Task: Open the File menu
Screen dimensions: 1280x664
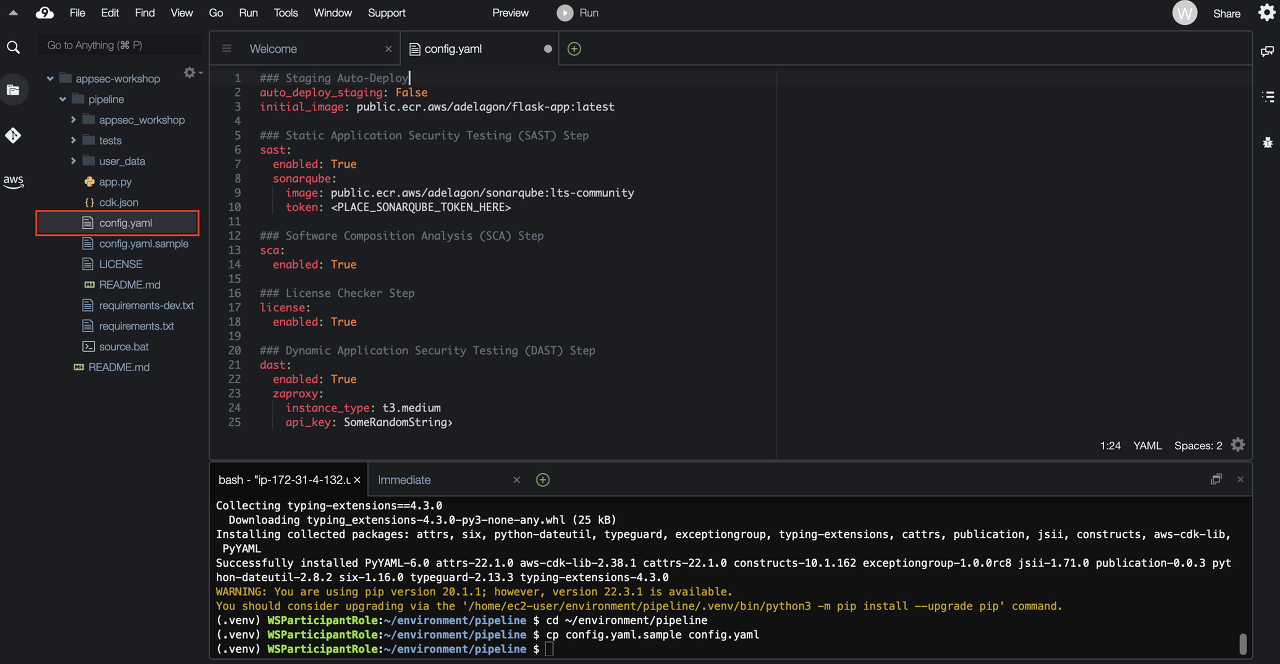Action: pos(77,13)
